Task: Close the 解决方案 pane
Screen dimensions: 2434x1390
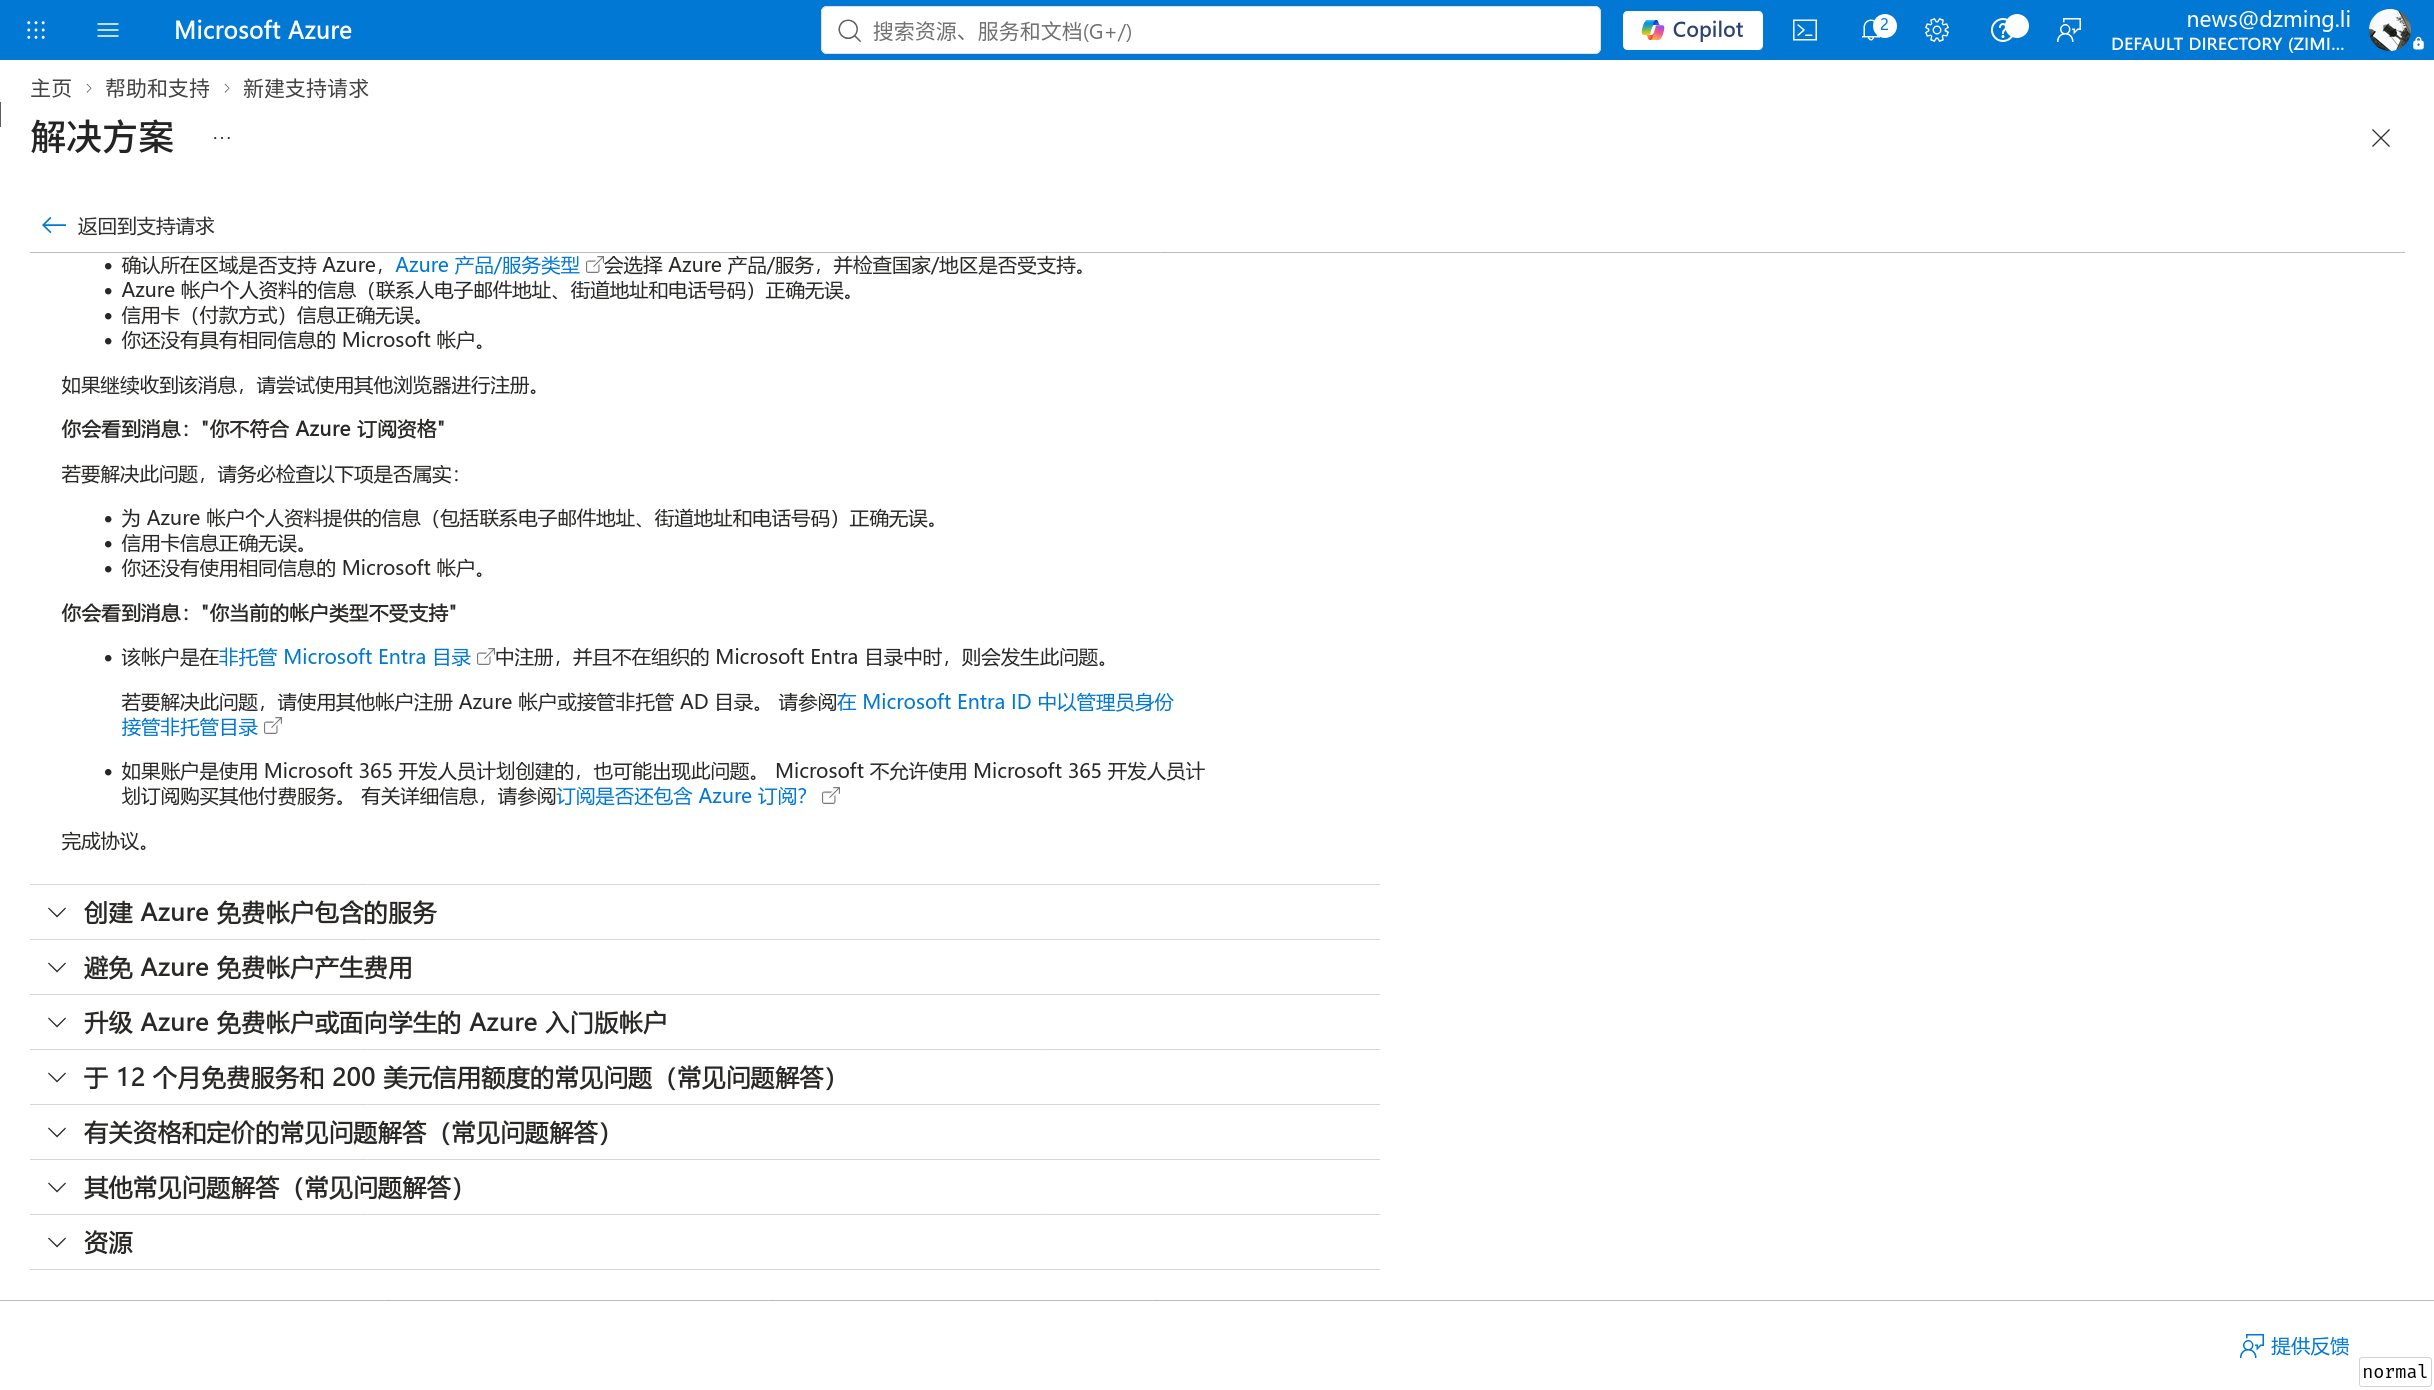Action: click(2381, 138)
